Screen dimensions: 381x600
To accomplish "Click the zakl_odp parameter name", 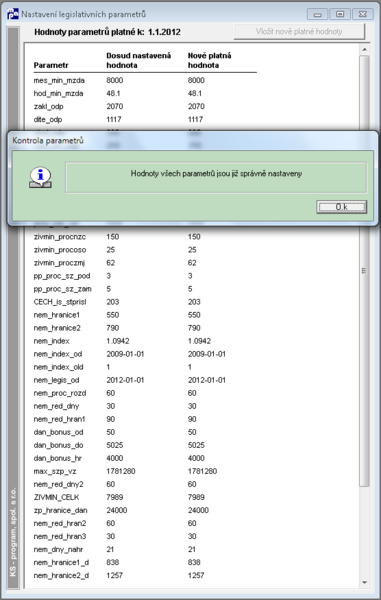I will (x=48, y=106).
